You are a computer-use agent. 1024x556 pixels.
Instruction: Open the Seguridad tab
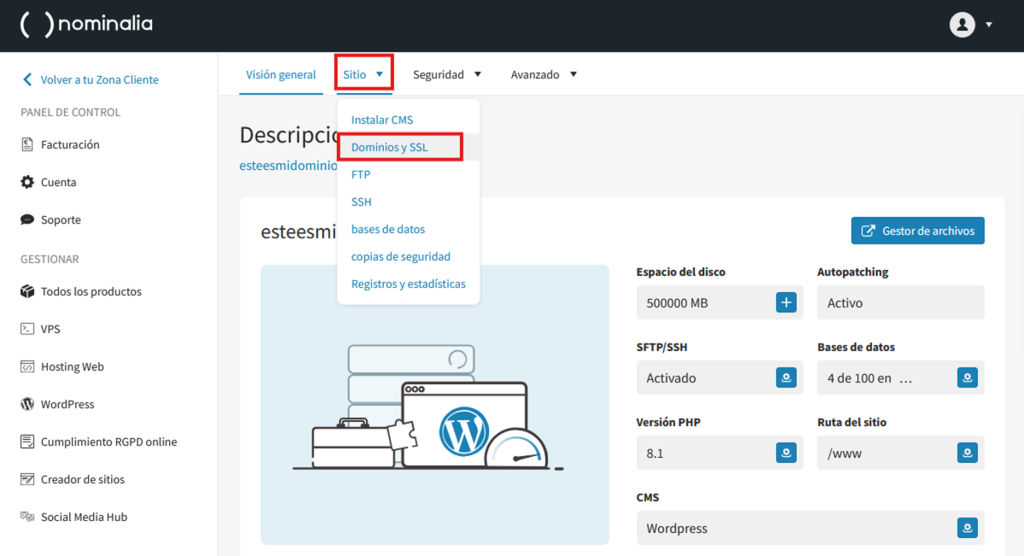click(438, 74)
